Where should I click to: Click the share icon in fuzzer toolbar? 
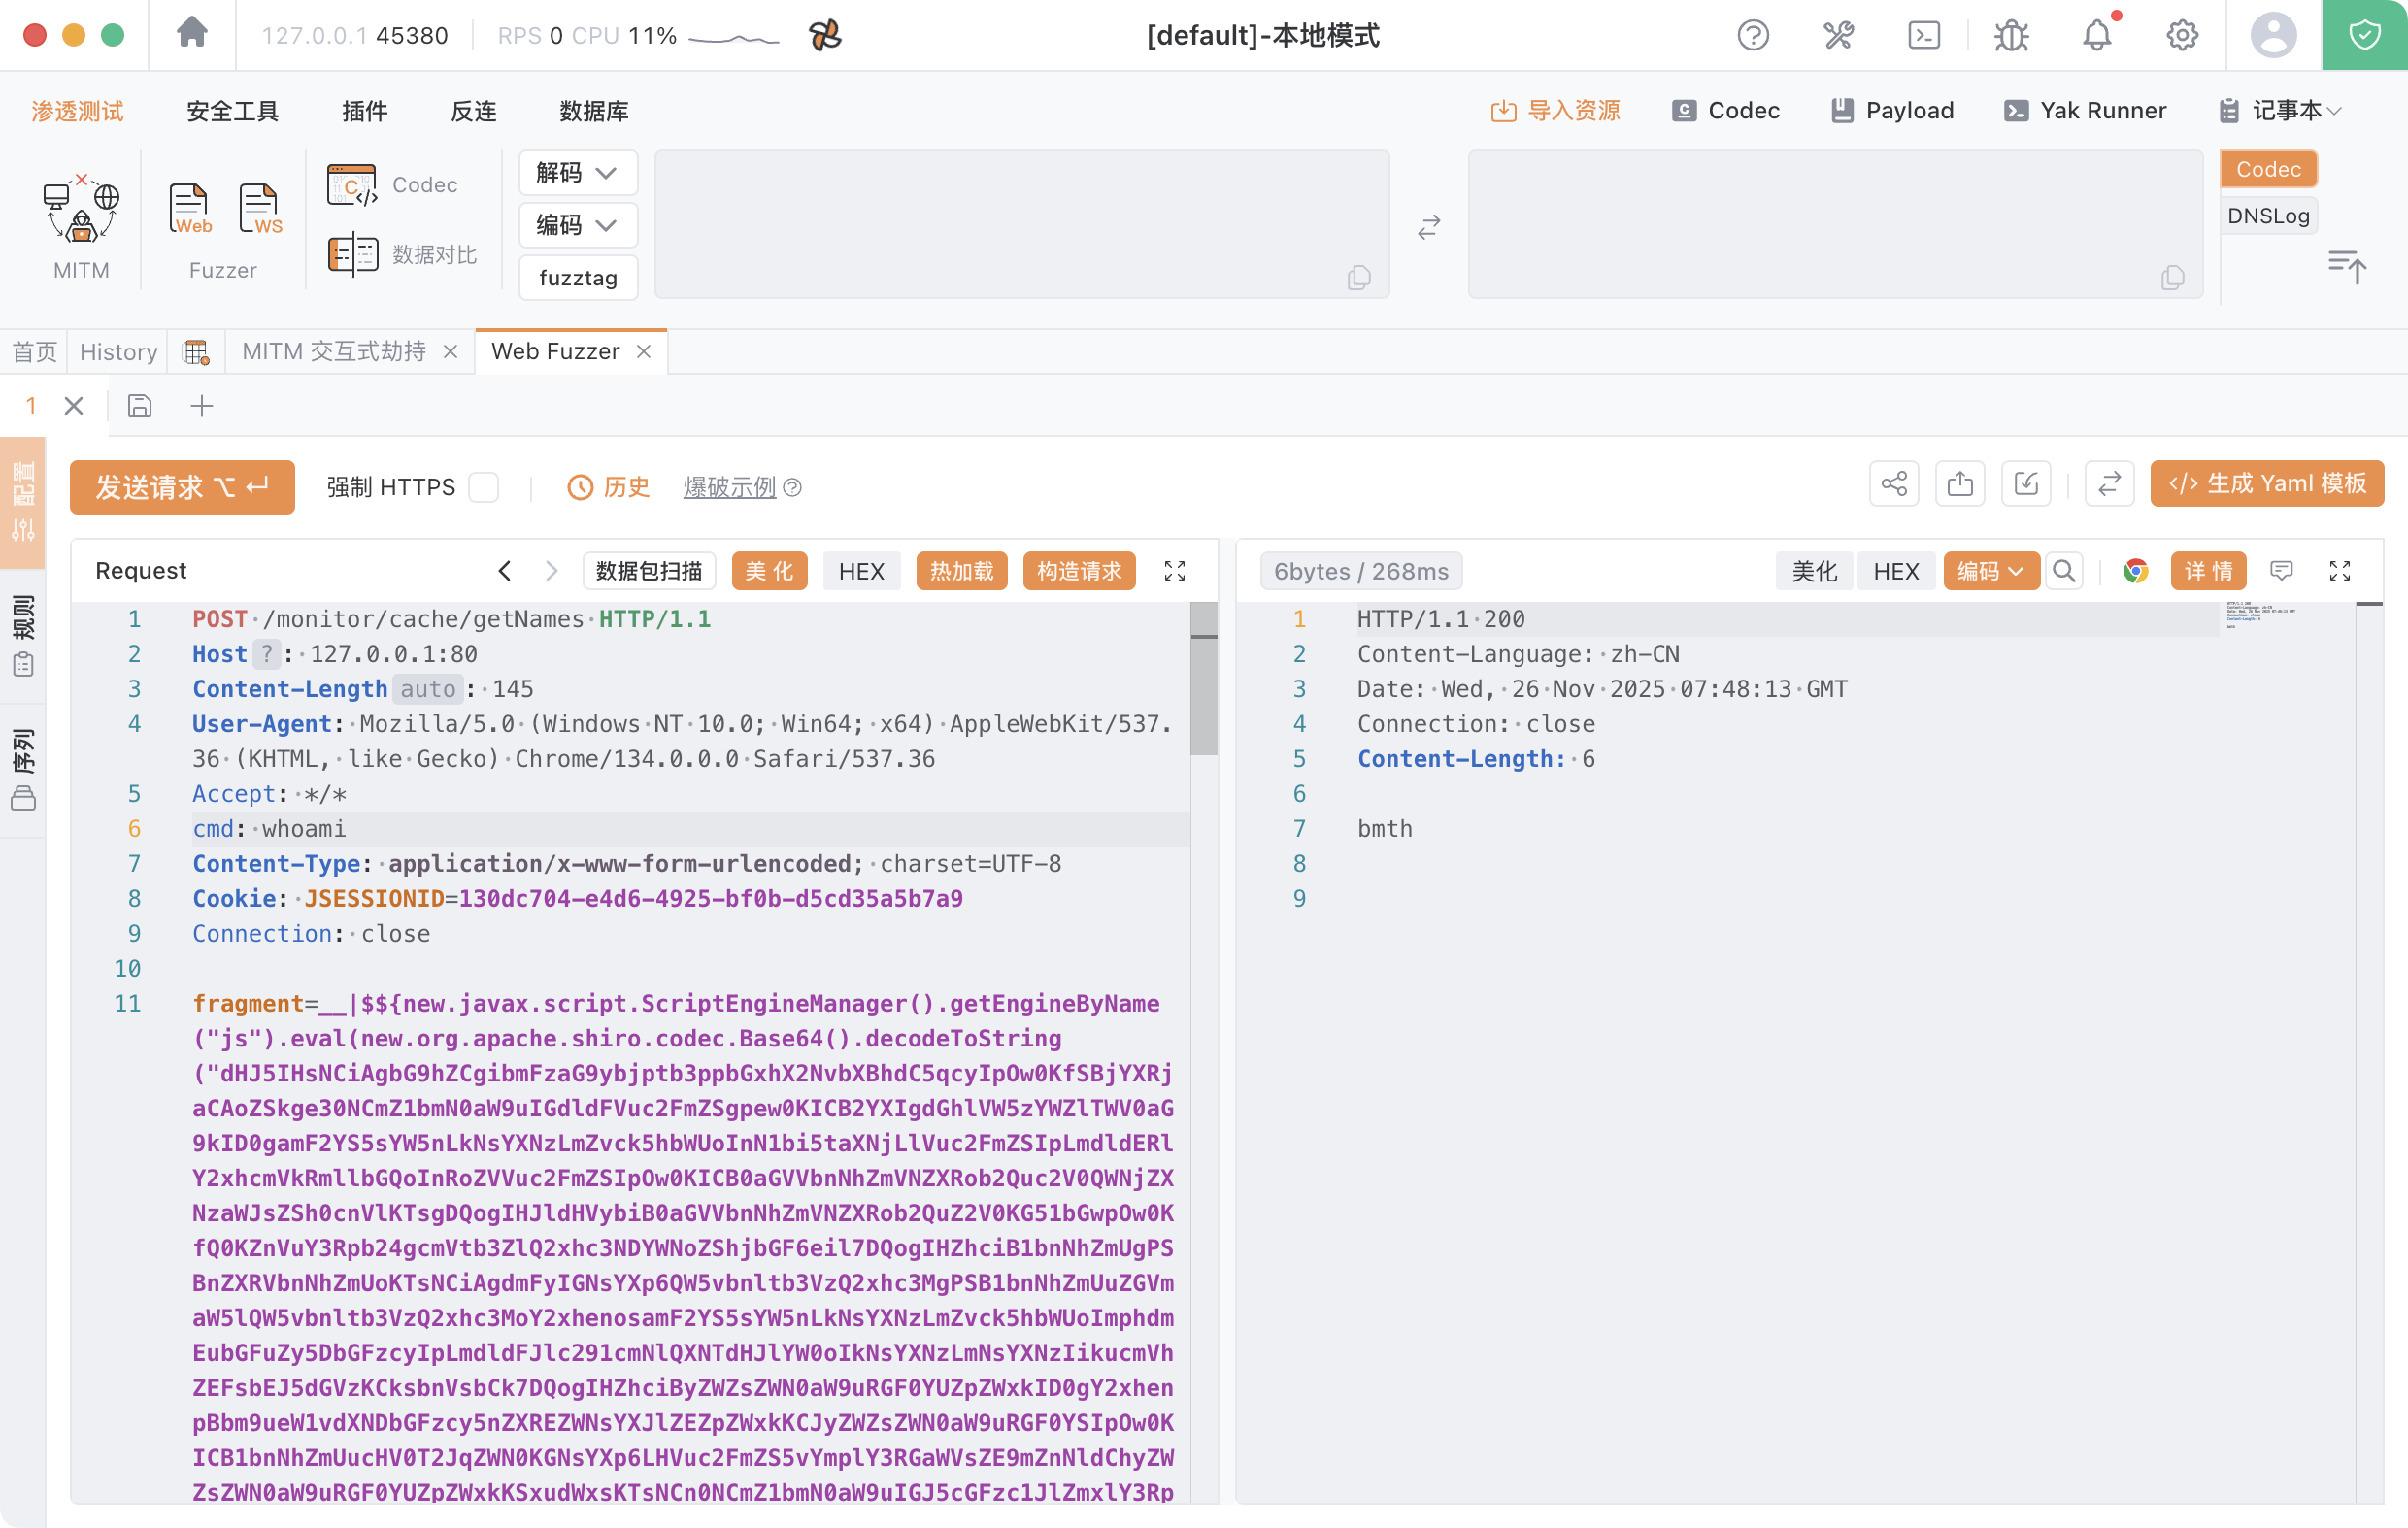[x=1893, y=485]
